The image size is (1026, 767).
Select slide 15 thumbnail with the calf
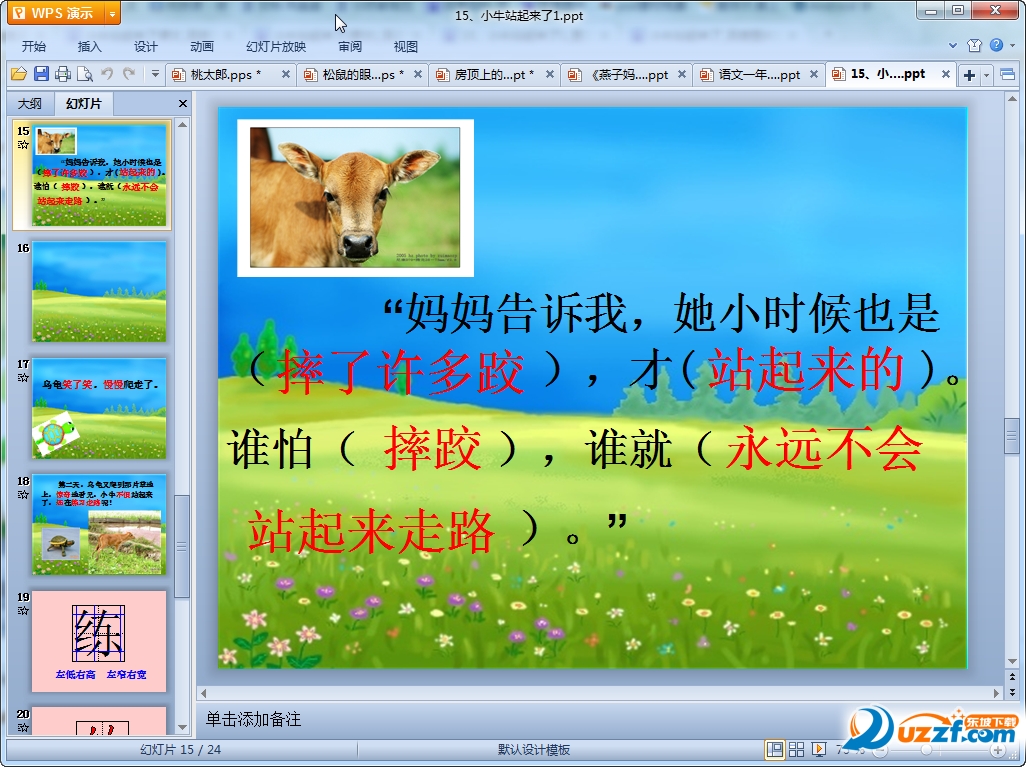coord(99,175)
